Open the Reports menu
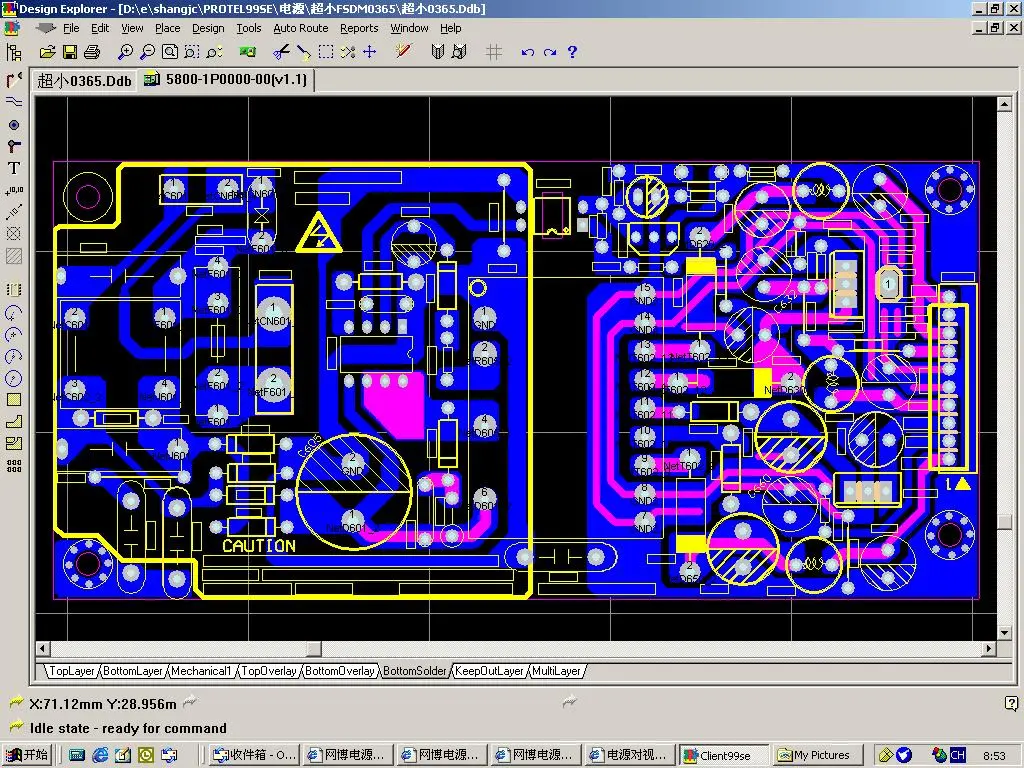 [359, 28]
